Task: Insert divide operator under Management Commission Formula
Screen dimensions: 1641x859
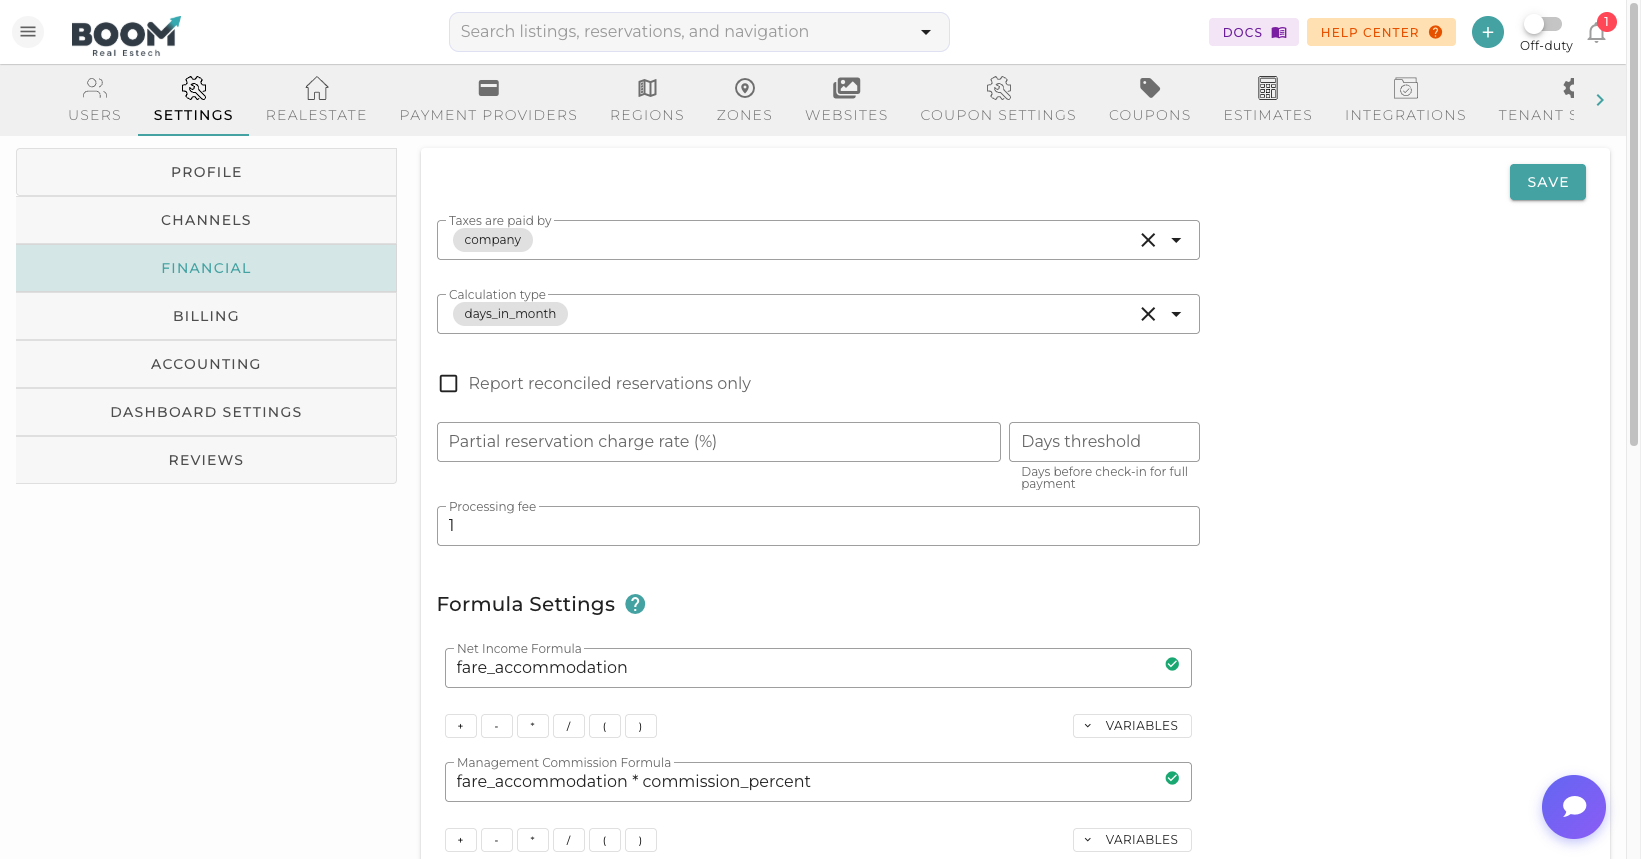Action: (569, 840)
